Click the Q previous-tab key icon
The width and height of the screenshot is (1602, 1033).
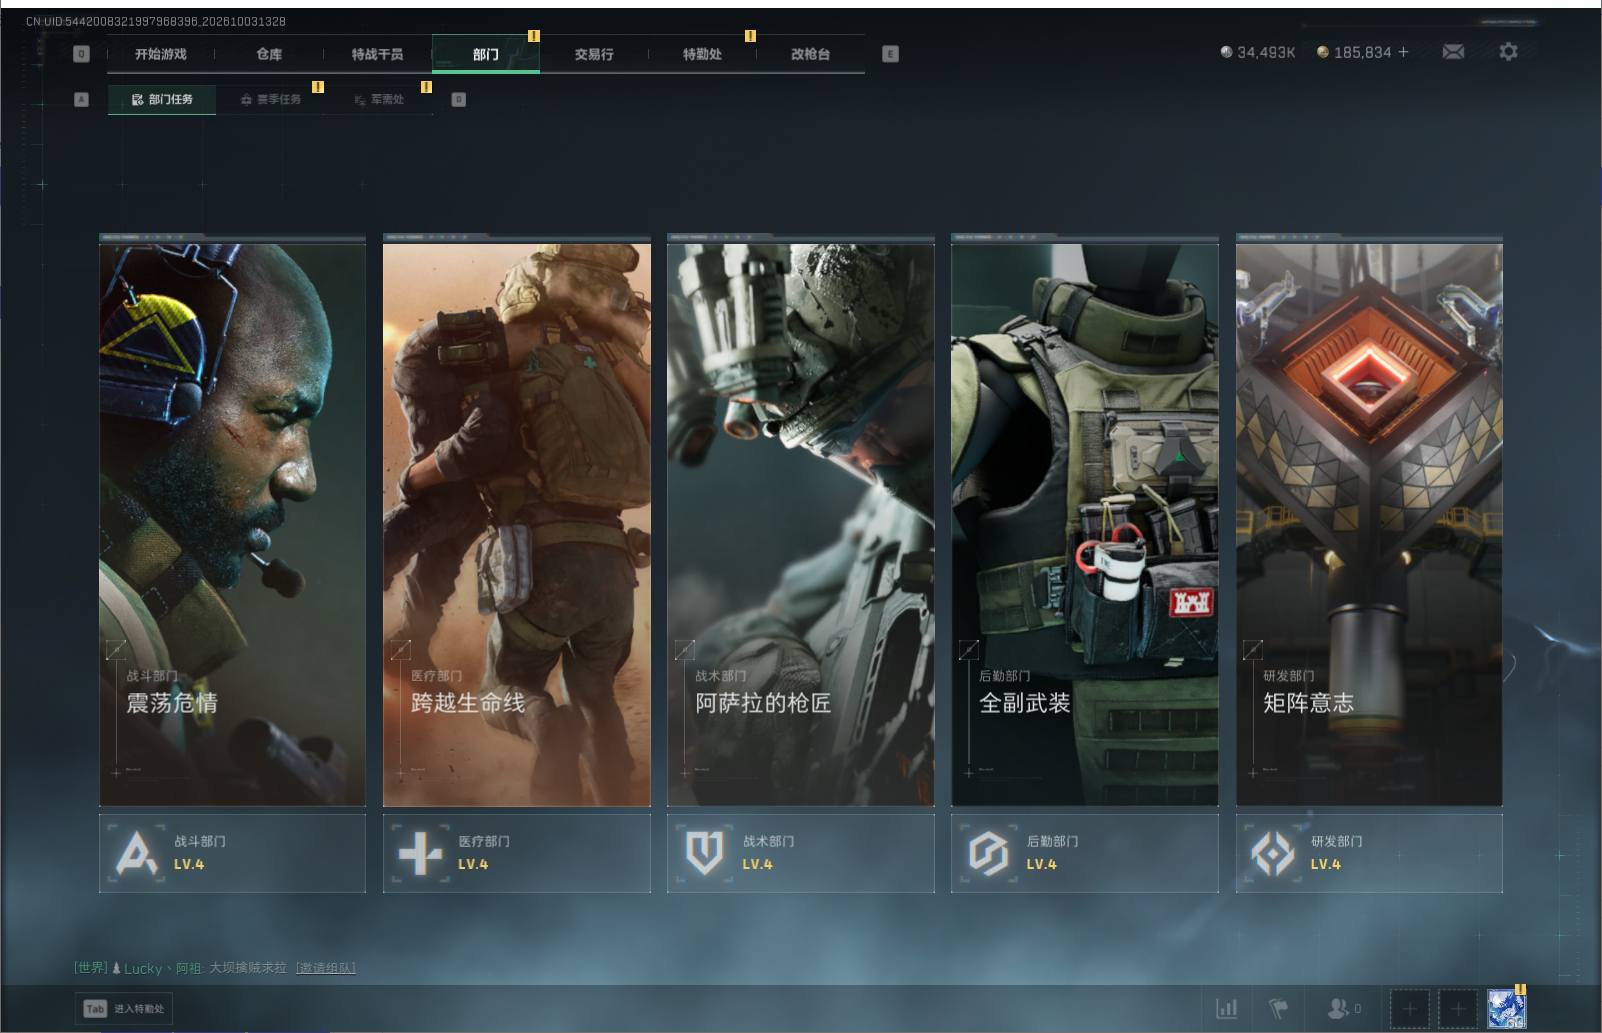pyautogui.click(x=82, y=54)
